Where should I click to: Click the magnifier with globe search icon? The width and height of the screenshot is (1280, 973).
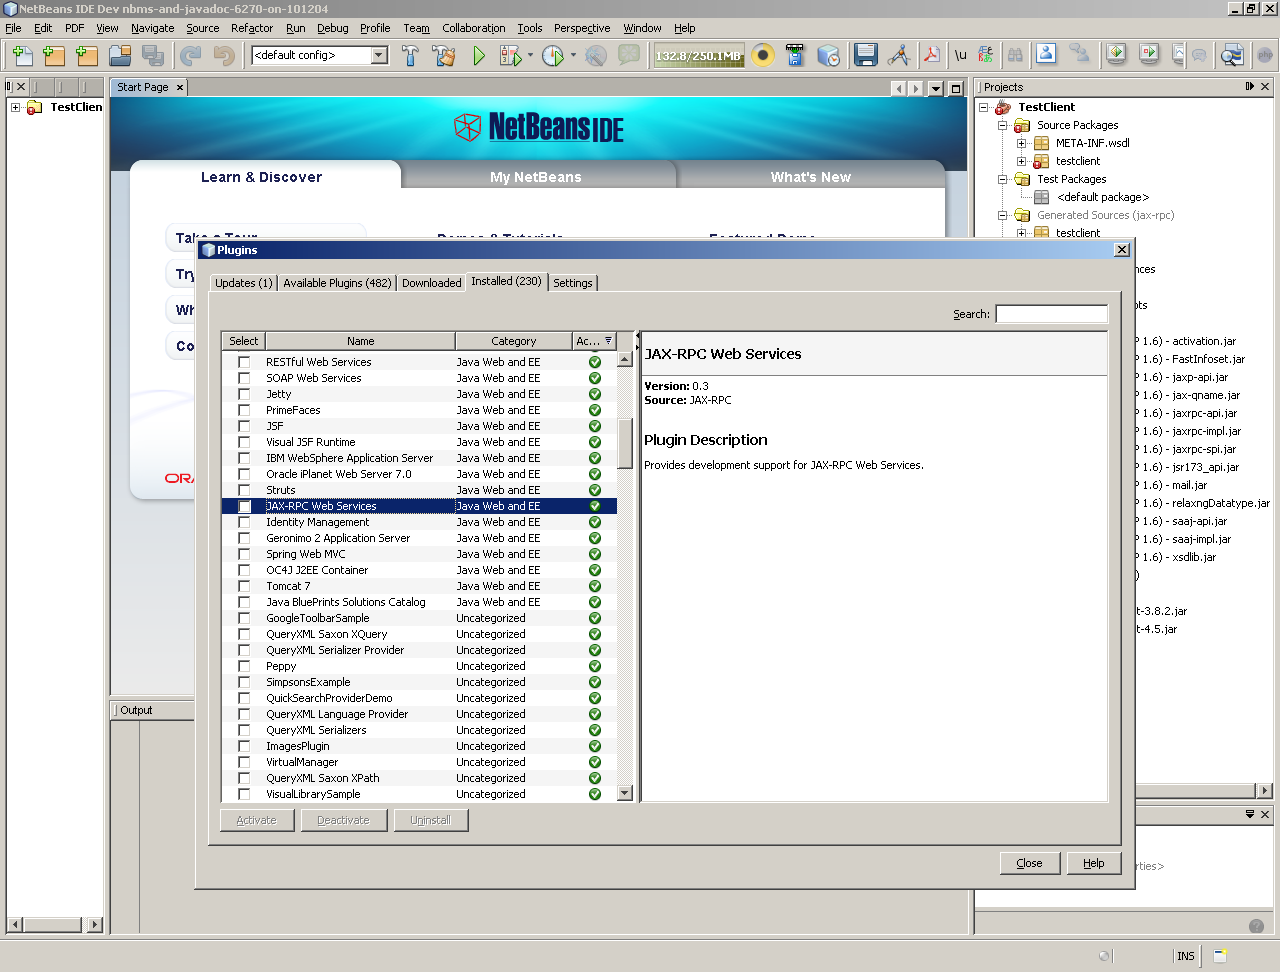pyautogui.click(x=1232, y=56)
